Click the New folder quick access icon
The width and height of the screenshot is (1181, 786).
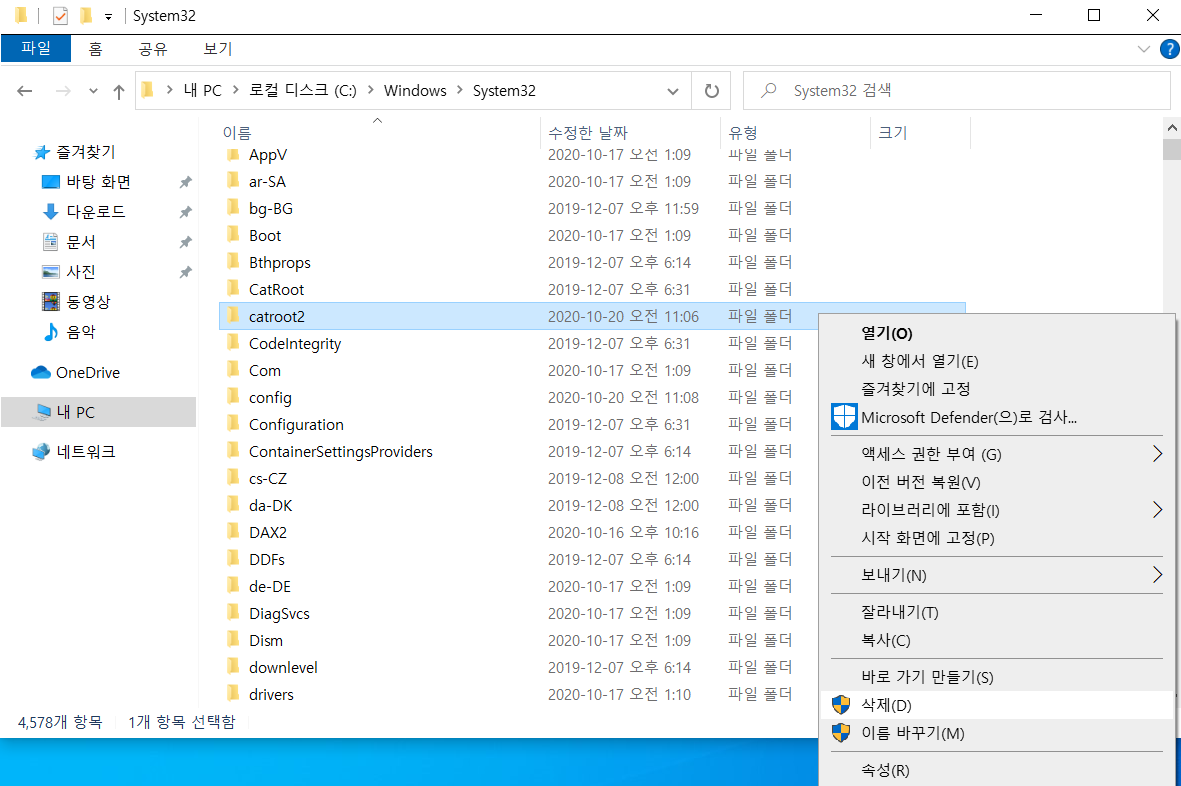click(x=86, y=15)
